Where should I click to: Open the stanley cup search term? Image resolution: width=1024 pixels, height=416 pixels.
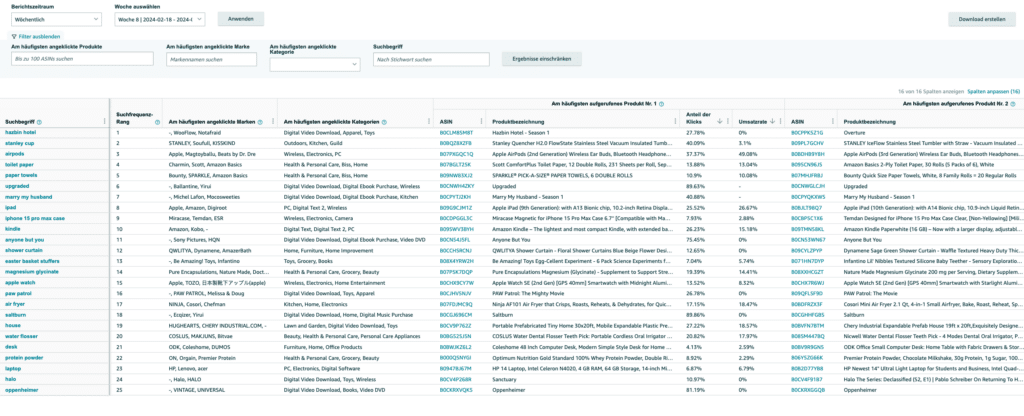coord(20,143)
